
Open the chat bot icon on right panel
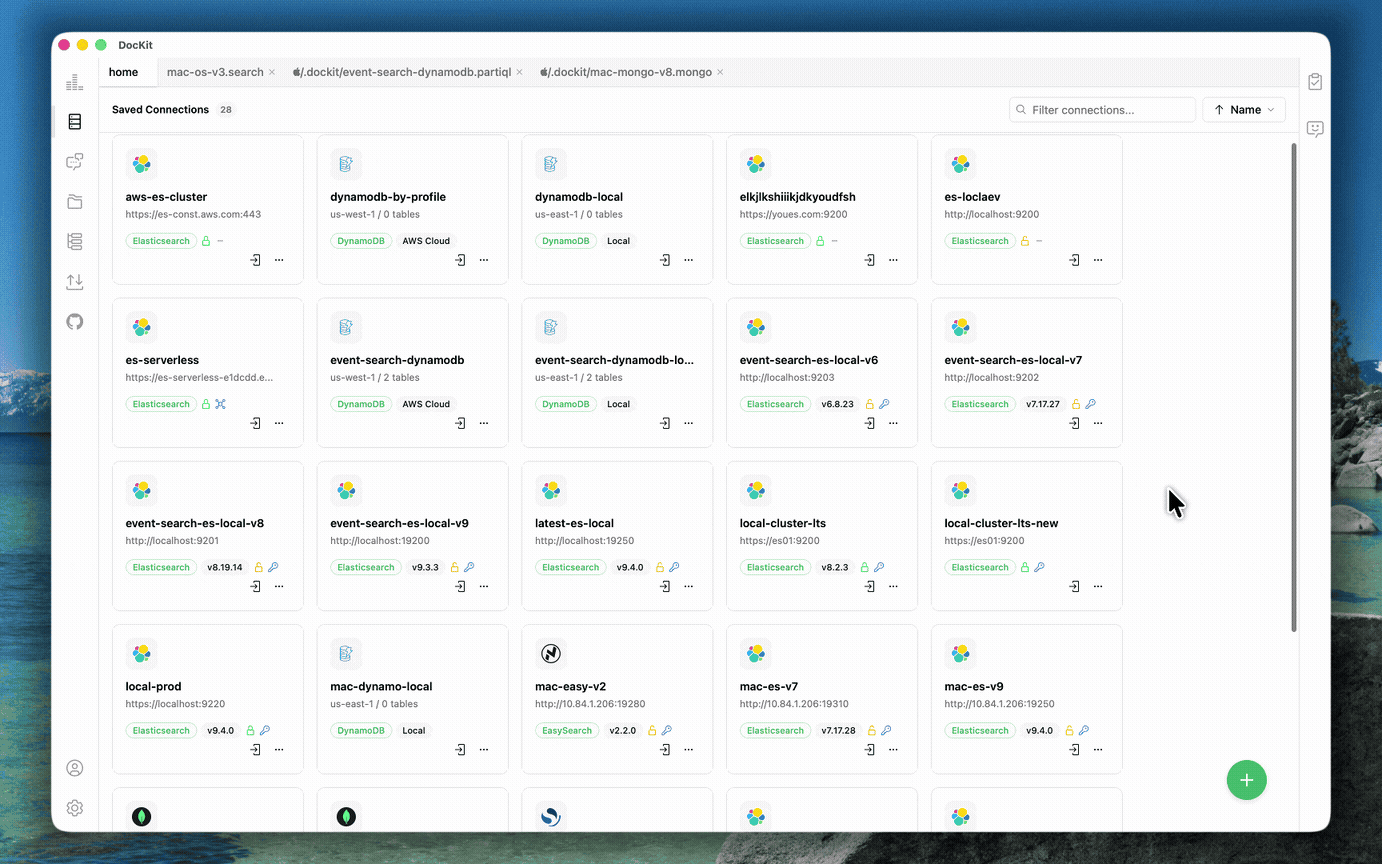tap(1315, 129)
